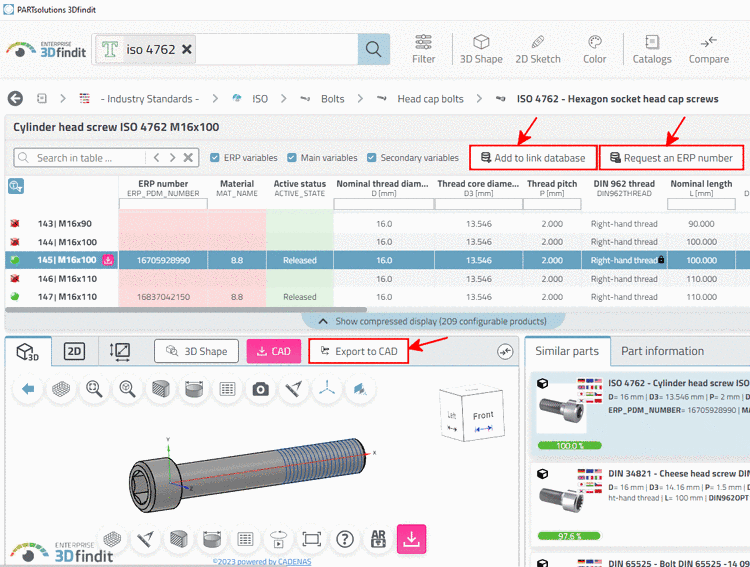Navigate to Bolts breadcrumb
This screenshot has width=750, height=567.
(x=332, y=99)
